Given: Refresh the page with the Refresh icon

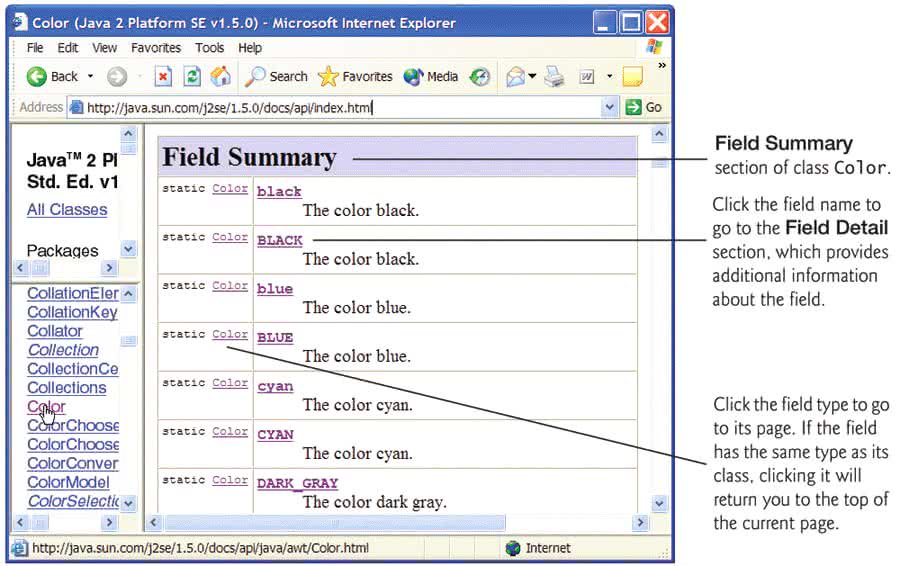Looking at the screenshot, I should (192, 76).
